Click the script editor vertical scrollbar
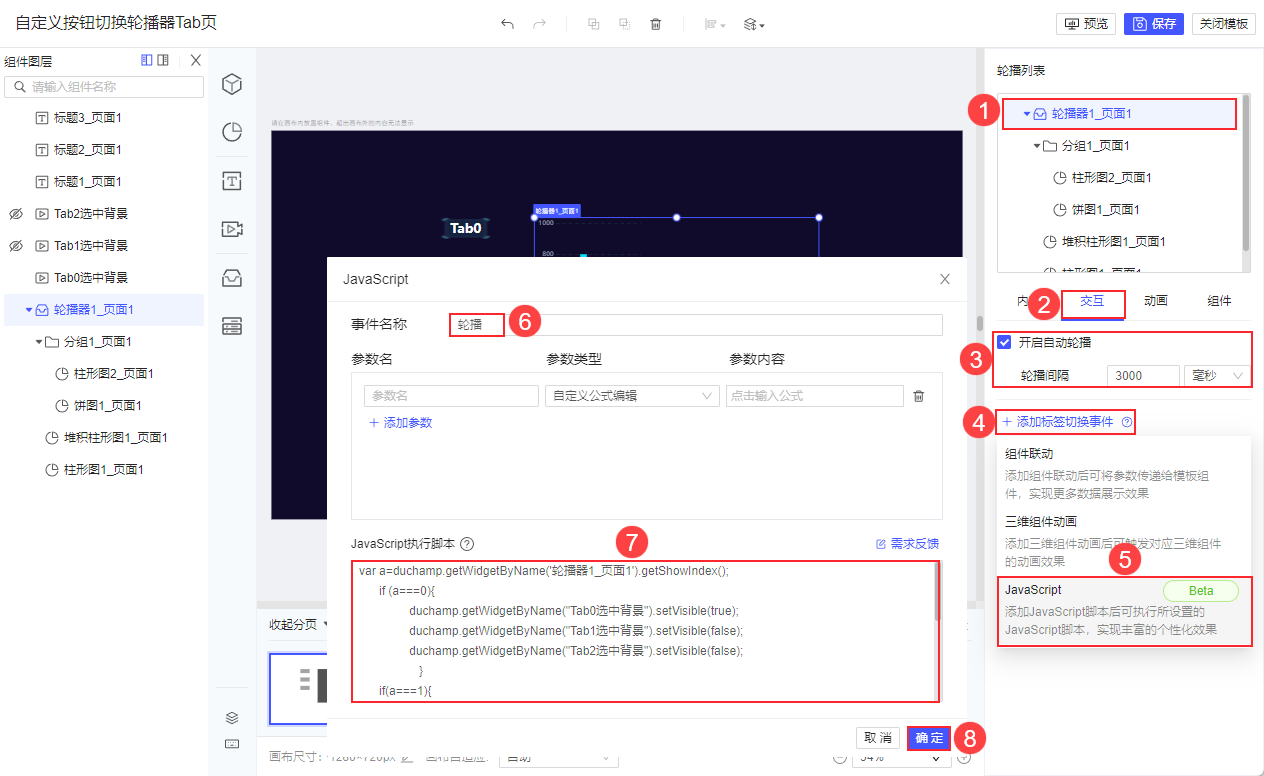The width and height of the screenshot is (1264, 776). point(937,590)
